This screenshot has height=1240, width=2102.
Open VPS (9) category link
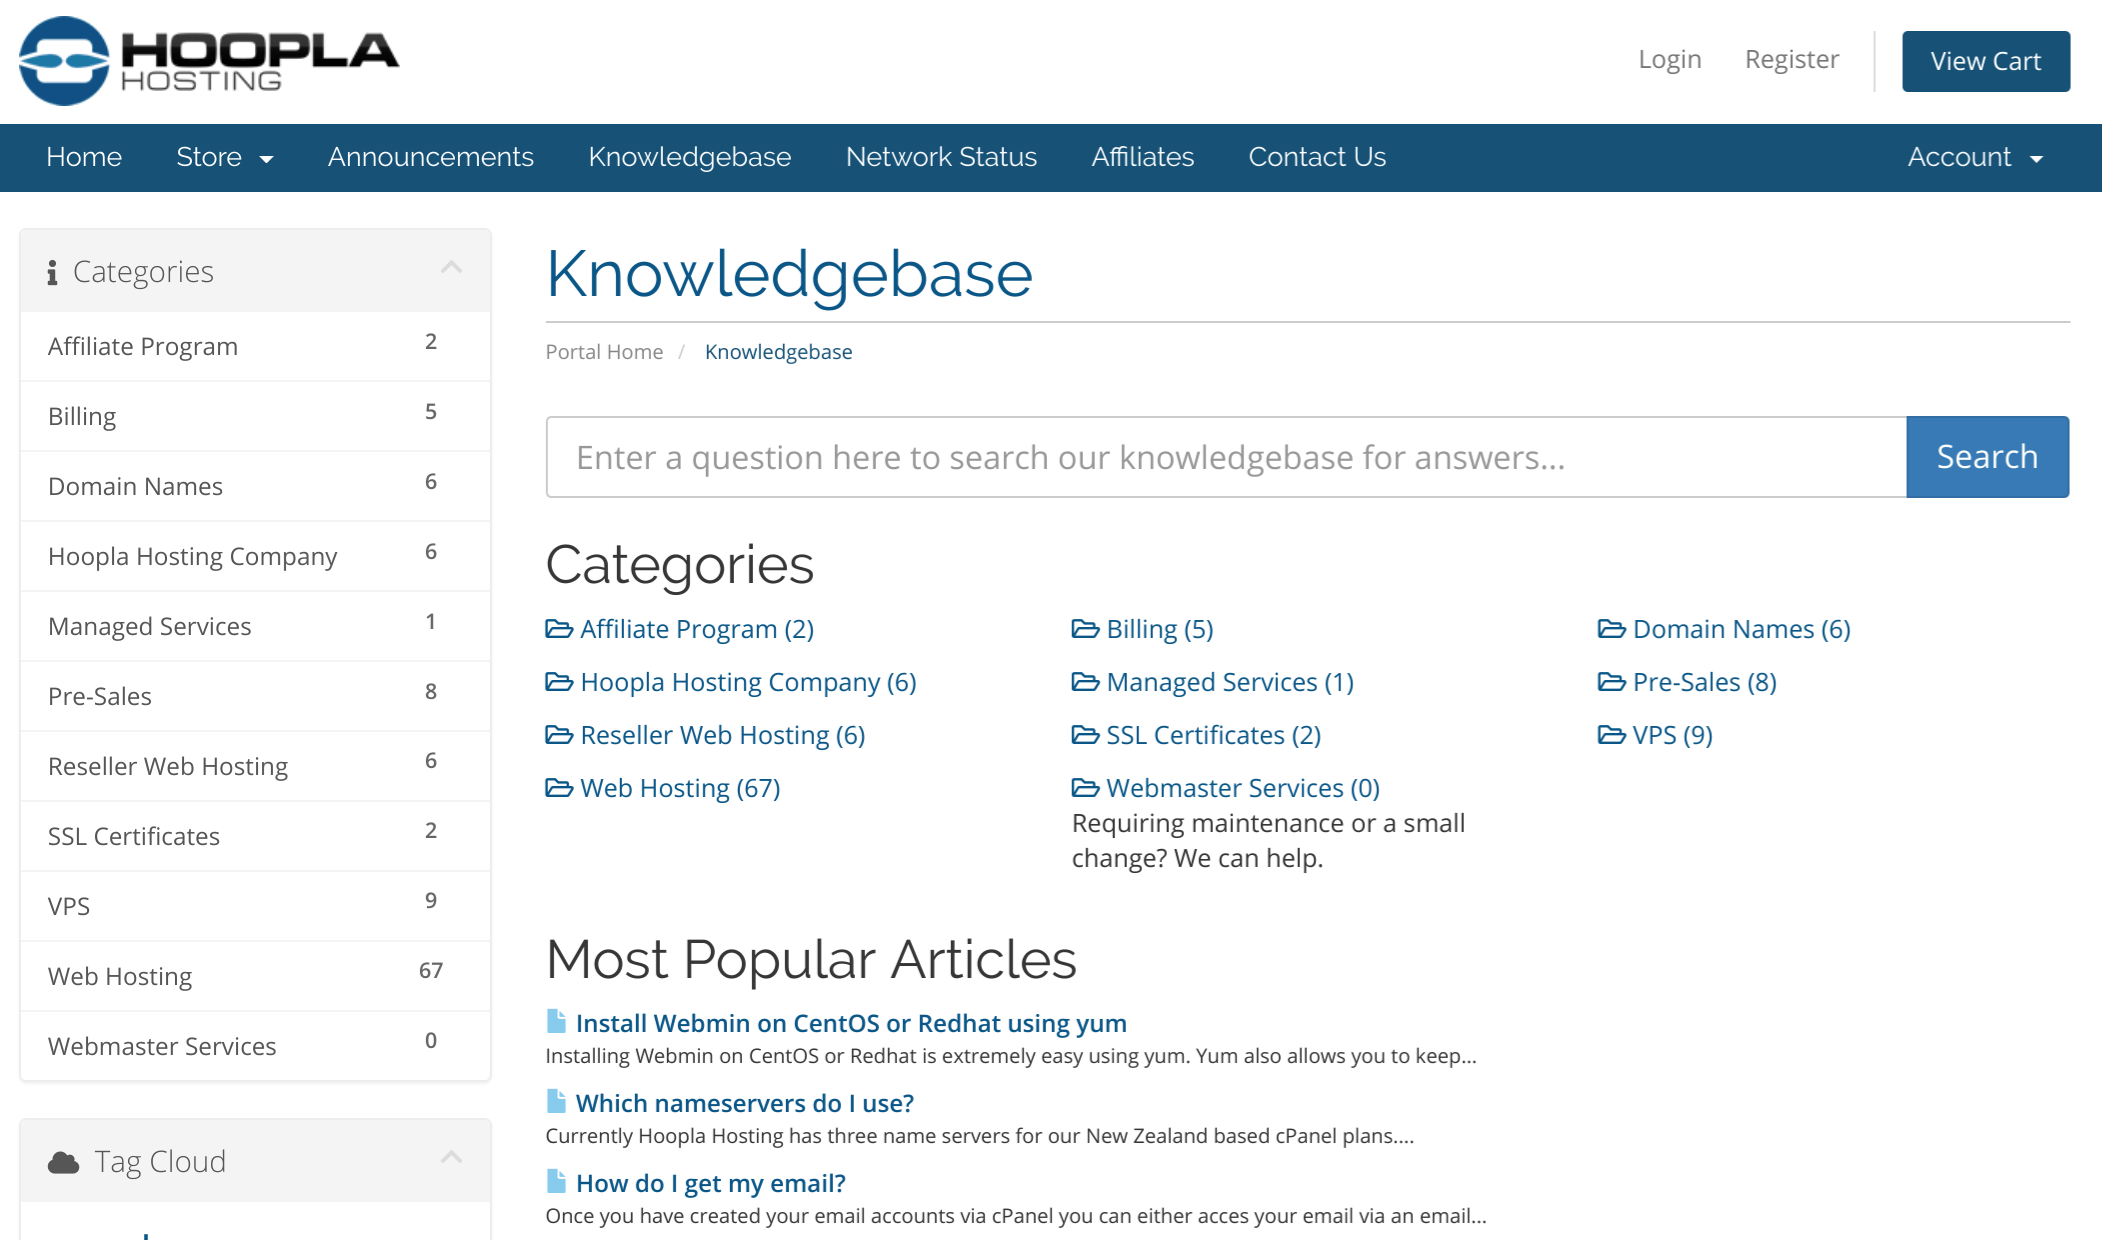click(1672, 735)
